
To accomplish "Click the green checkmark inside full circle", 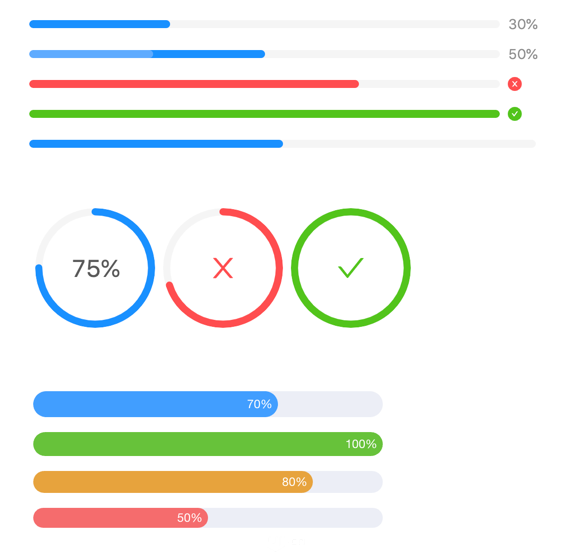I will [x=351, y=268].
